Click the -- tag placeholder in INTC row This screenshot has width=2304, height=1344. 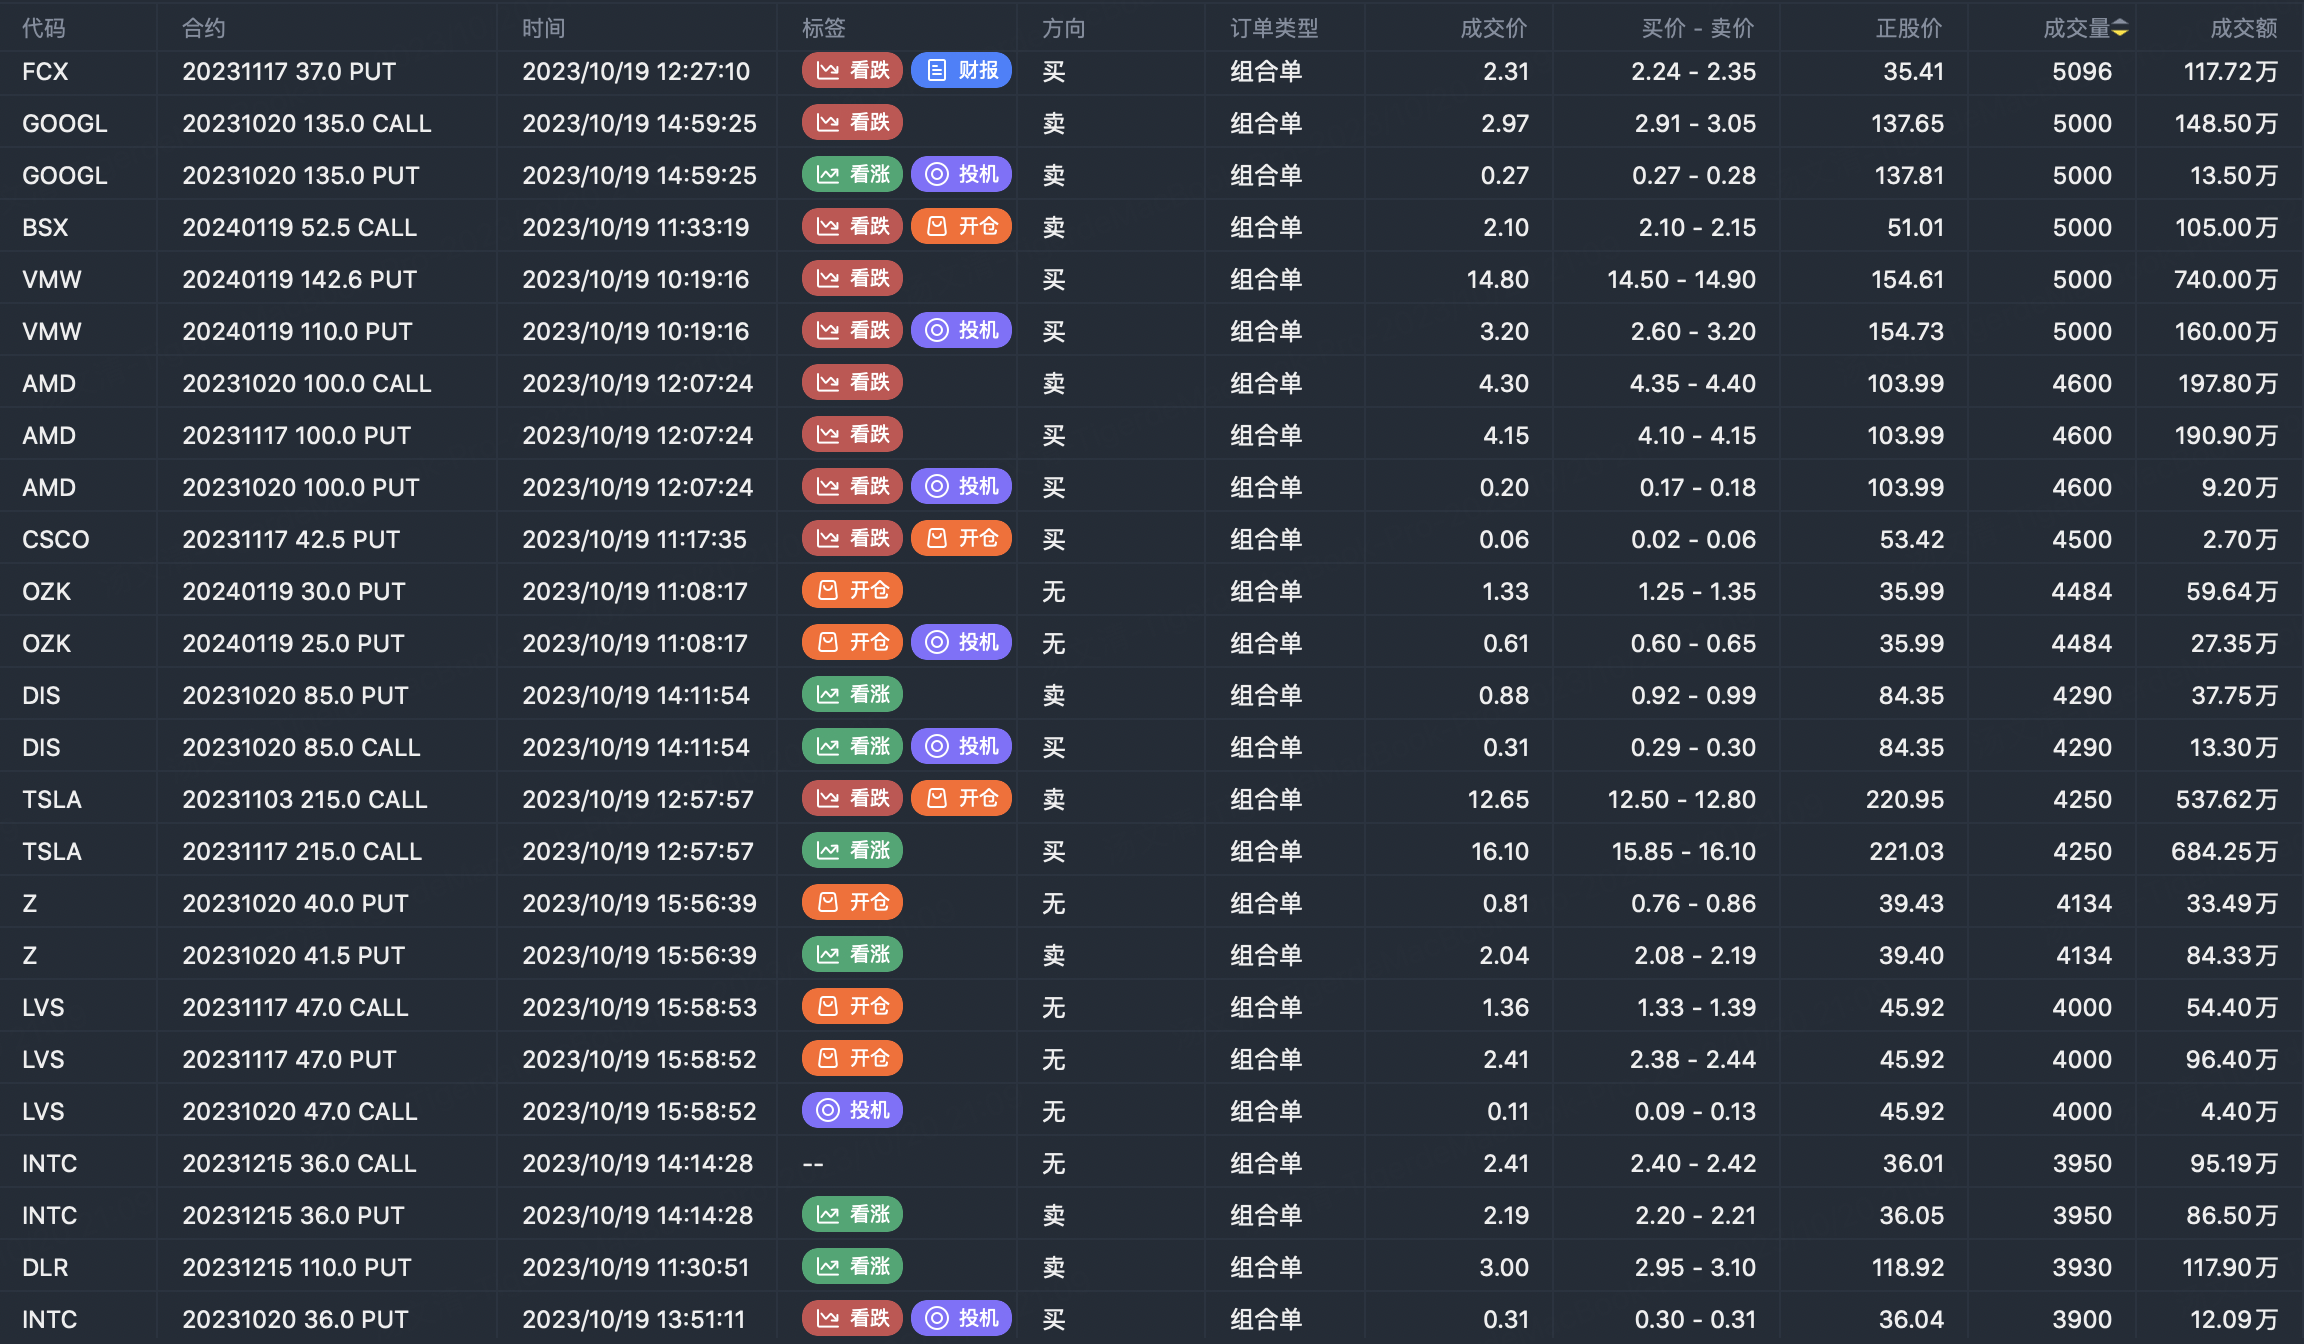tap(813, 1164)
